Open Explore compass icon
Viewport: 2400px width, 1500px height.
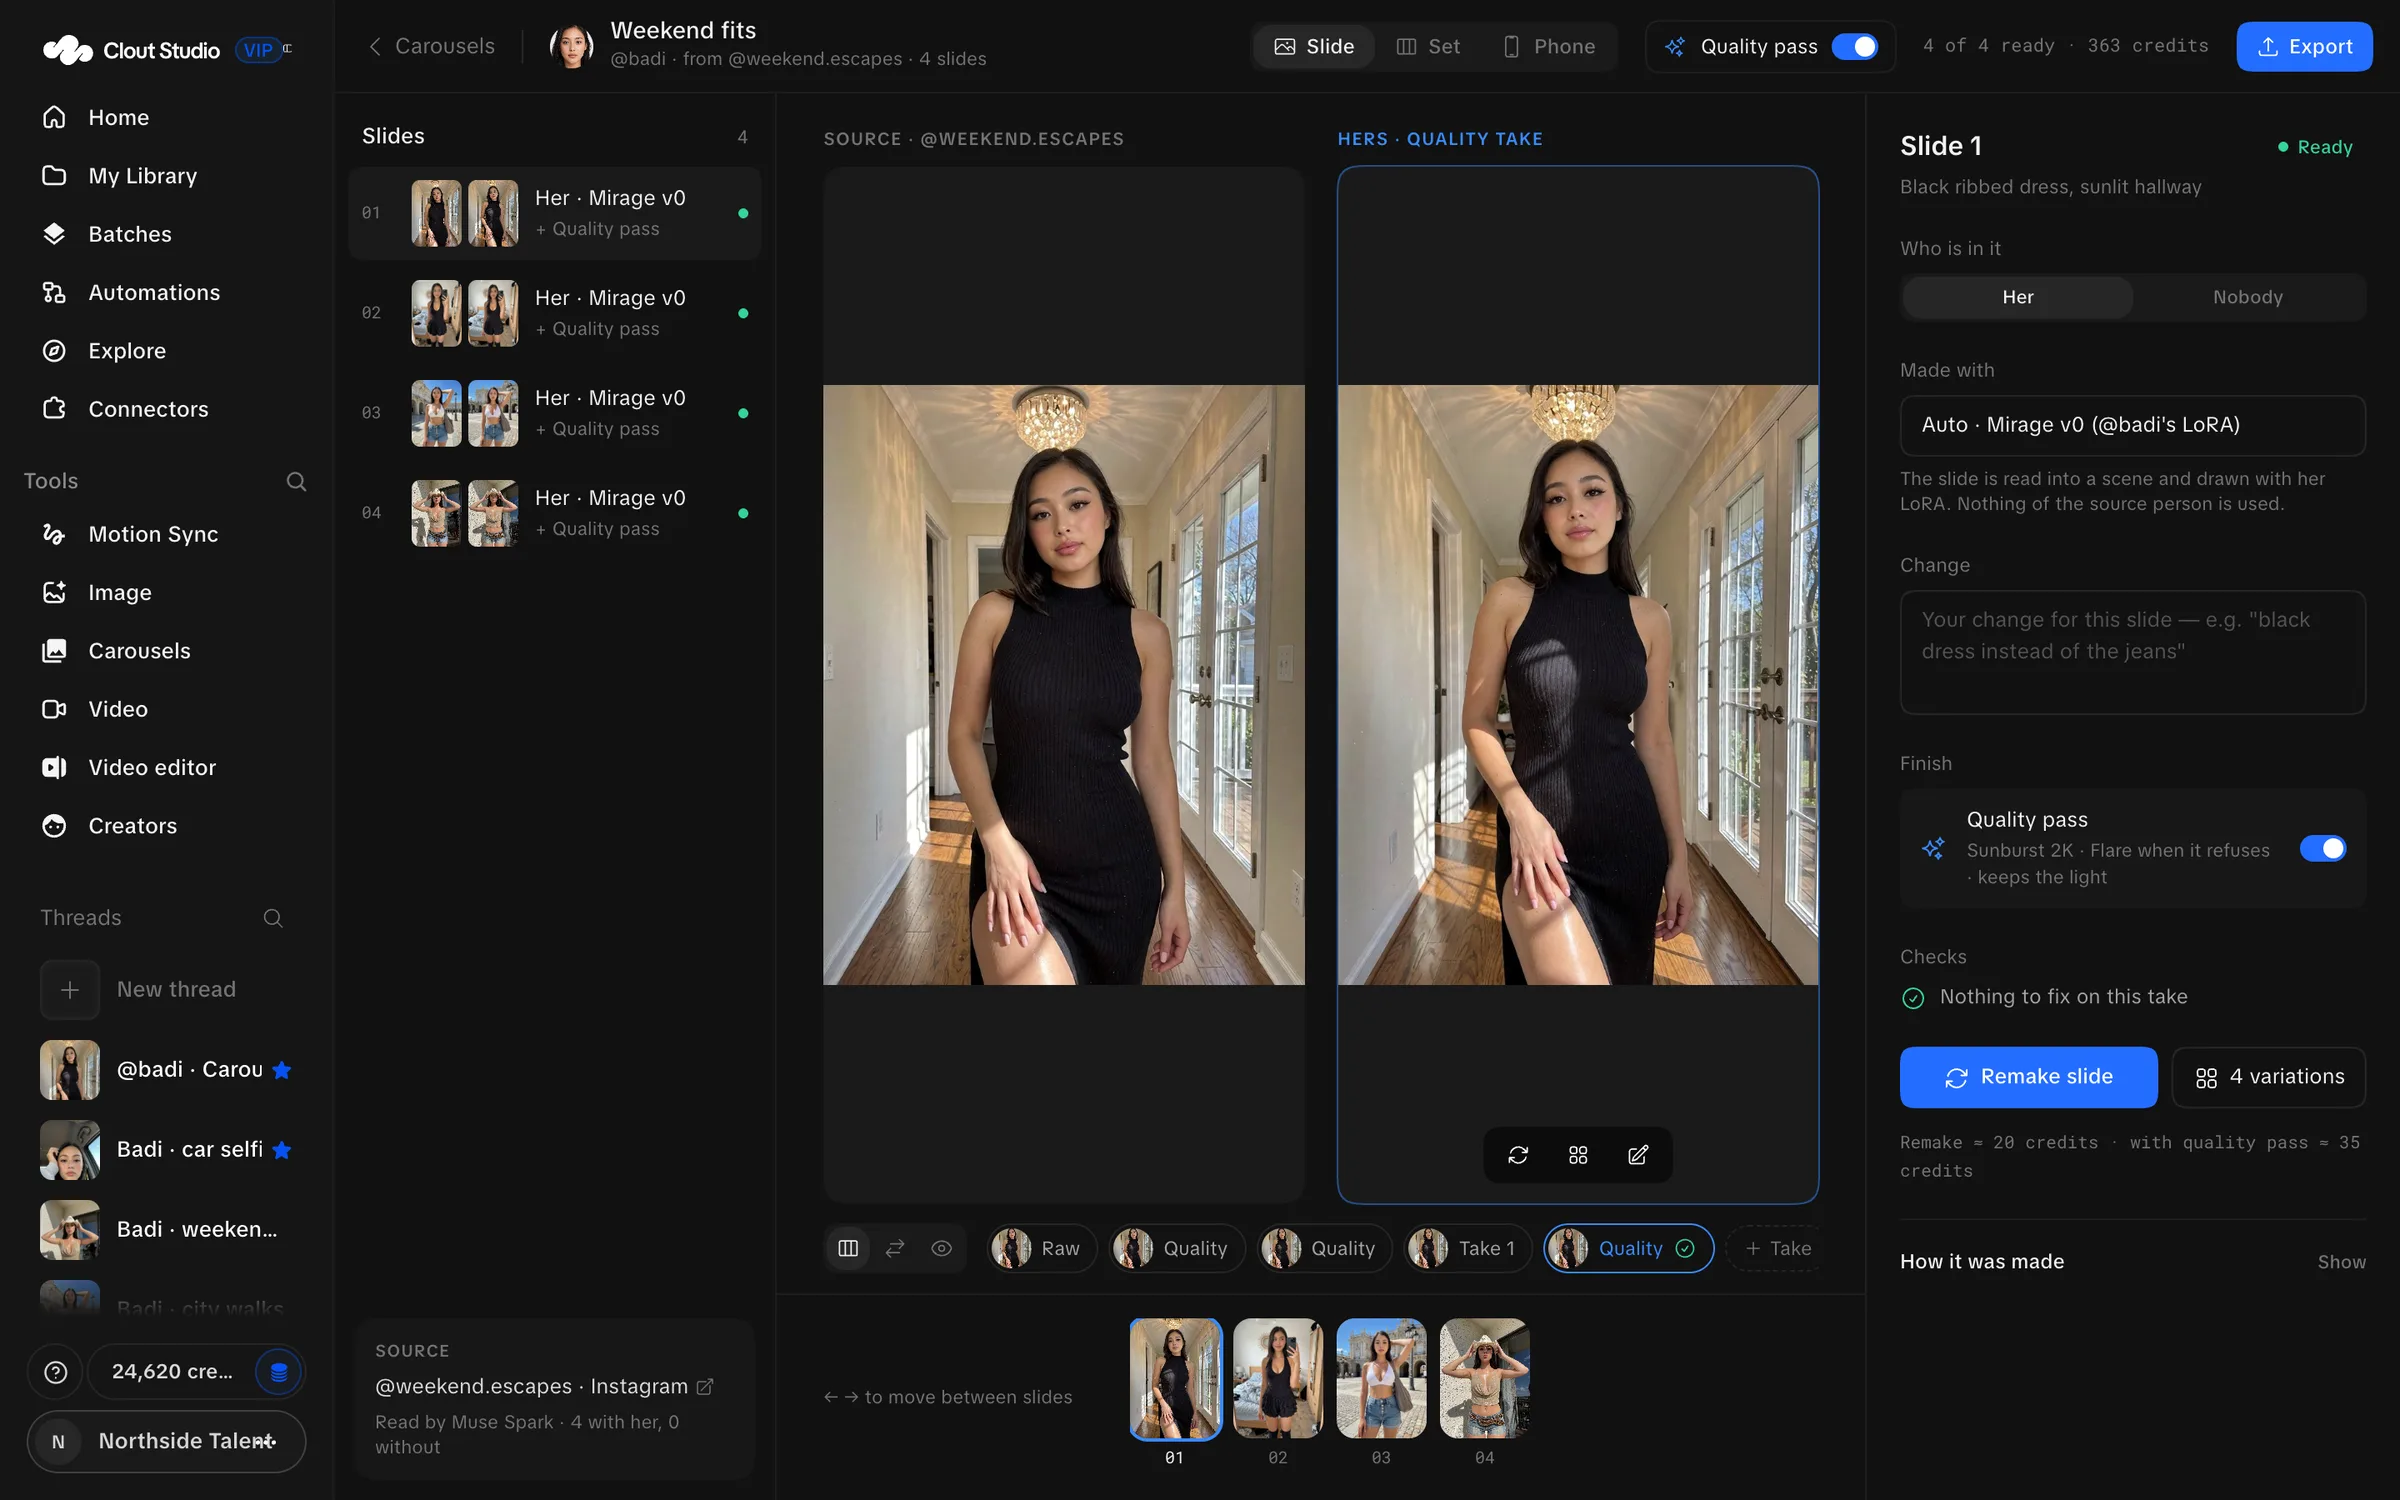coord(54,351)
